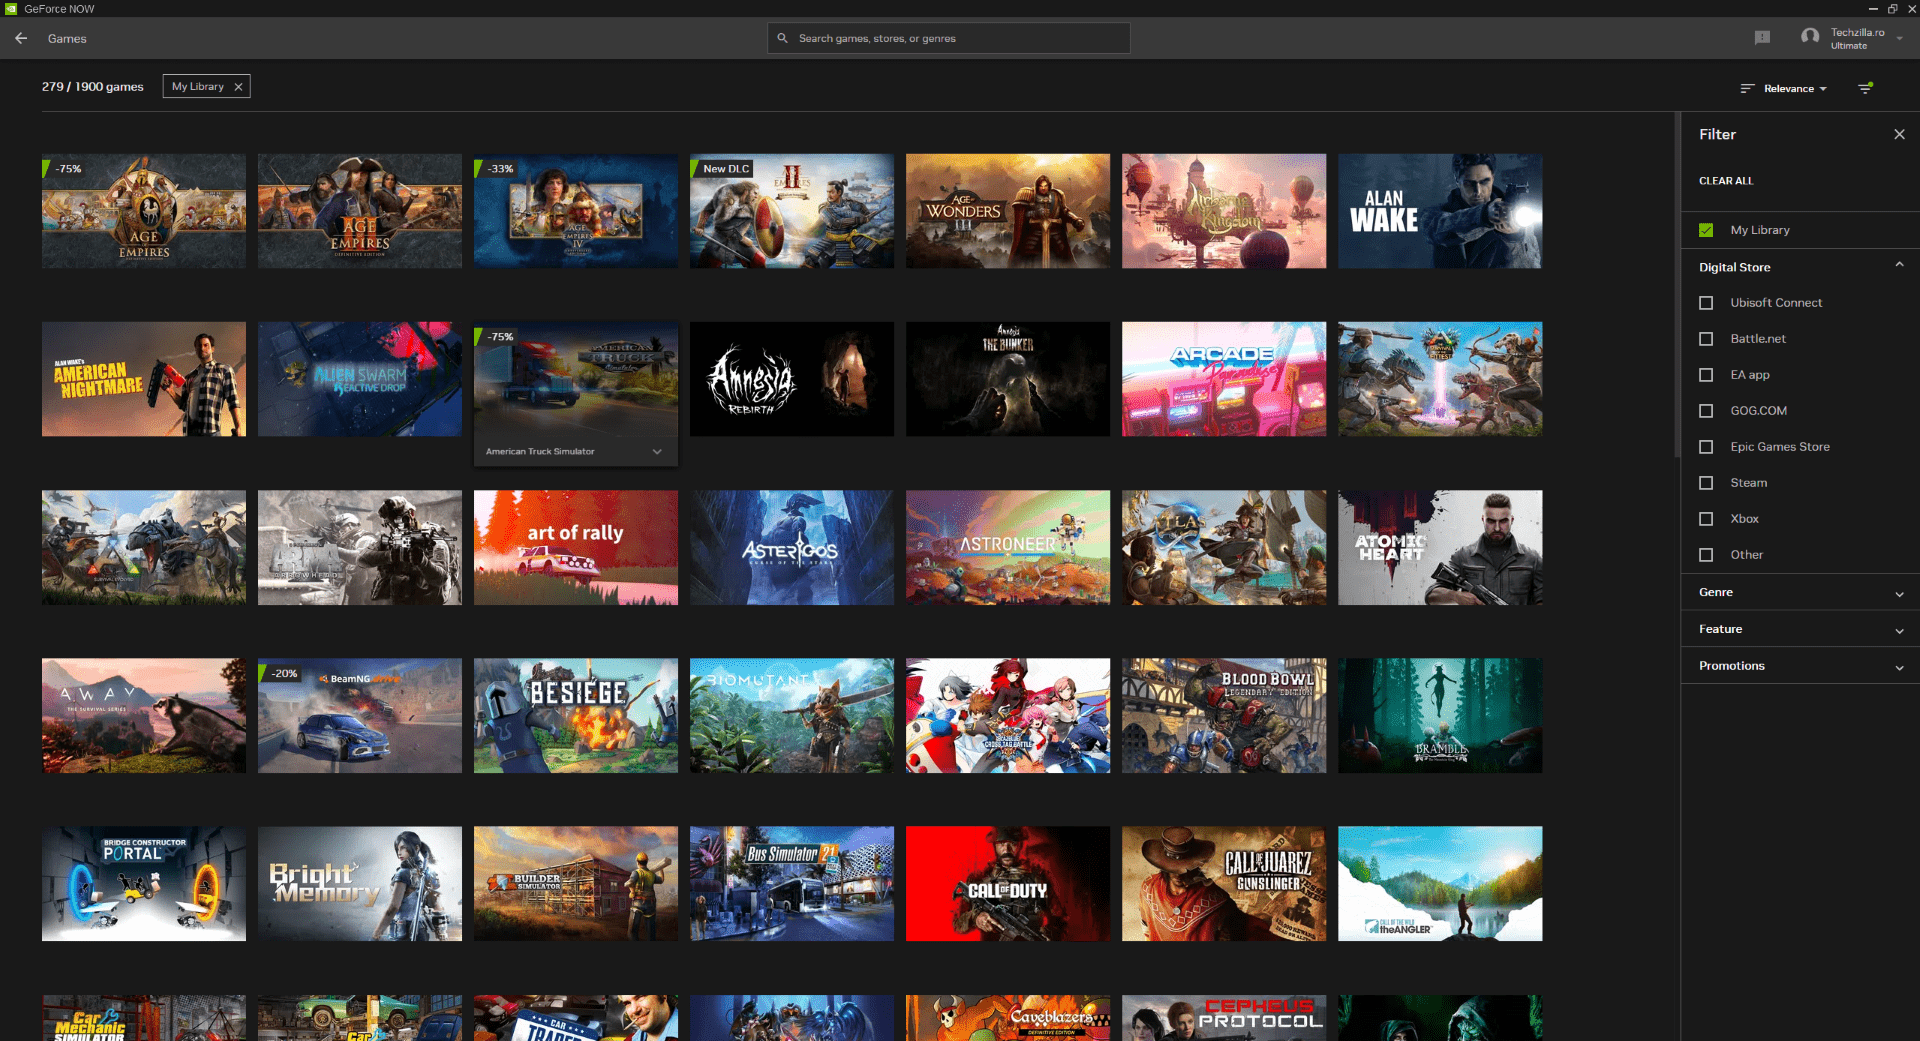Open Astroneer game tile
The image size is (1920, 1041).
pyautogui.click(x=1008, y=547)
